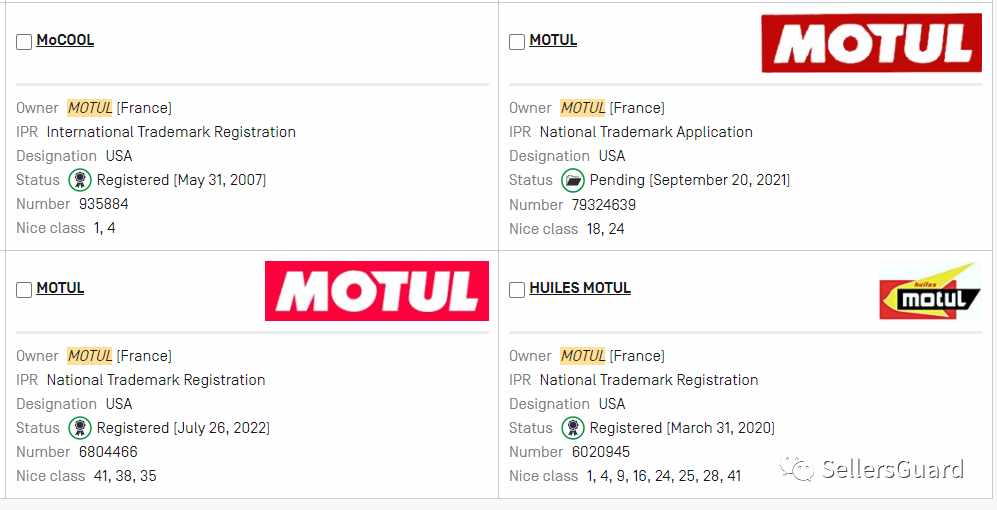Click highlighted MOTUL owner in MoCOOL card

(x=90, y=108)
